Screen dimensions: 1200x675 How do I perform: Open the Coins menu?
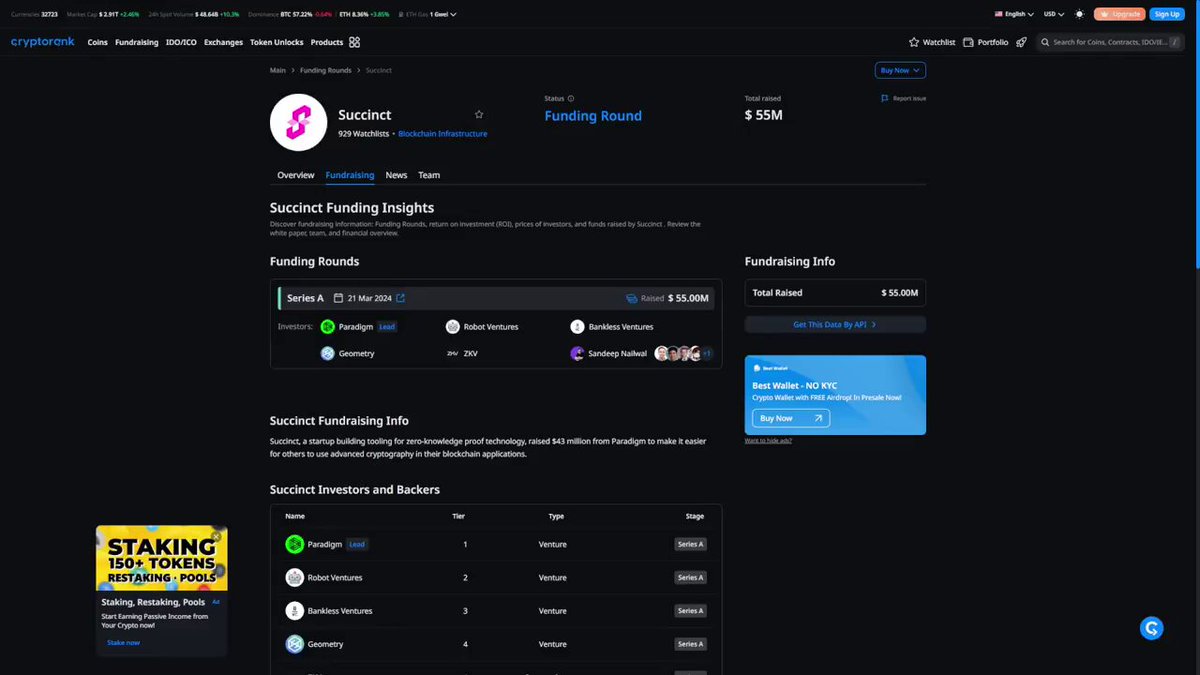(x=97, y=42)
